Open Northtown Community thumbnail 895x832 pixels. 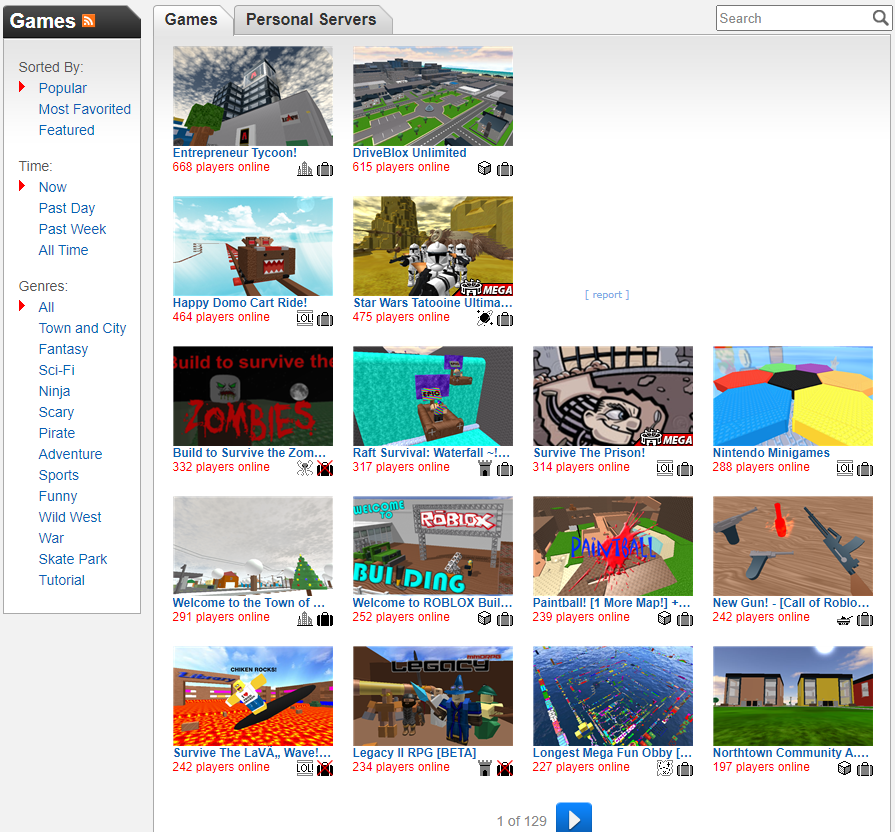click(x=793, y=696)
